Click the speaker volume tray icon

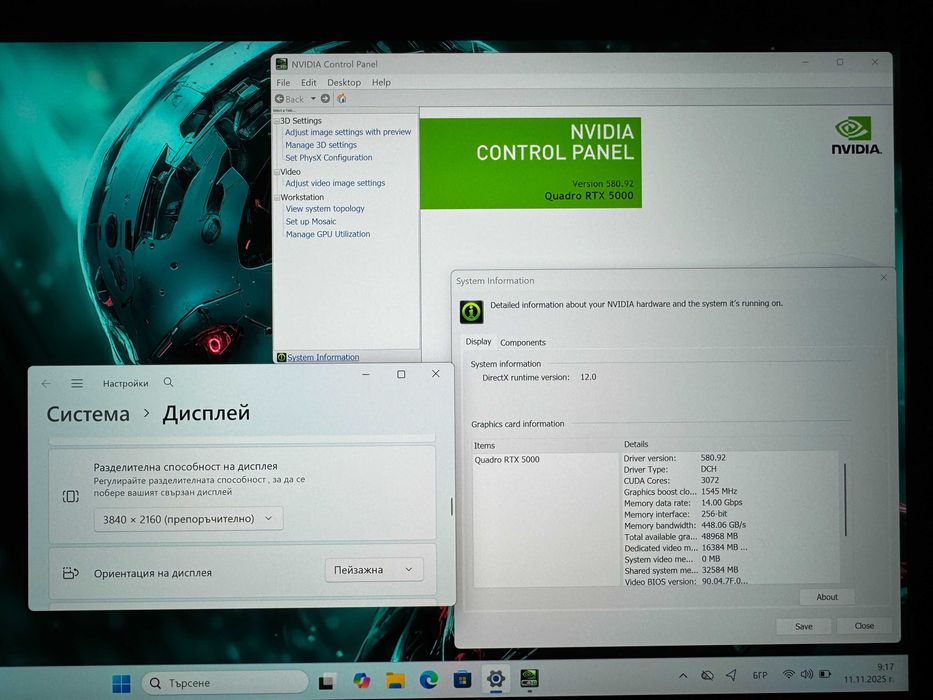click(x=807, y=674)
